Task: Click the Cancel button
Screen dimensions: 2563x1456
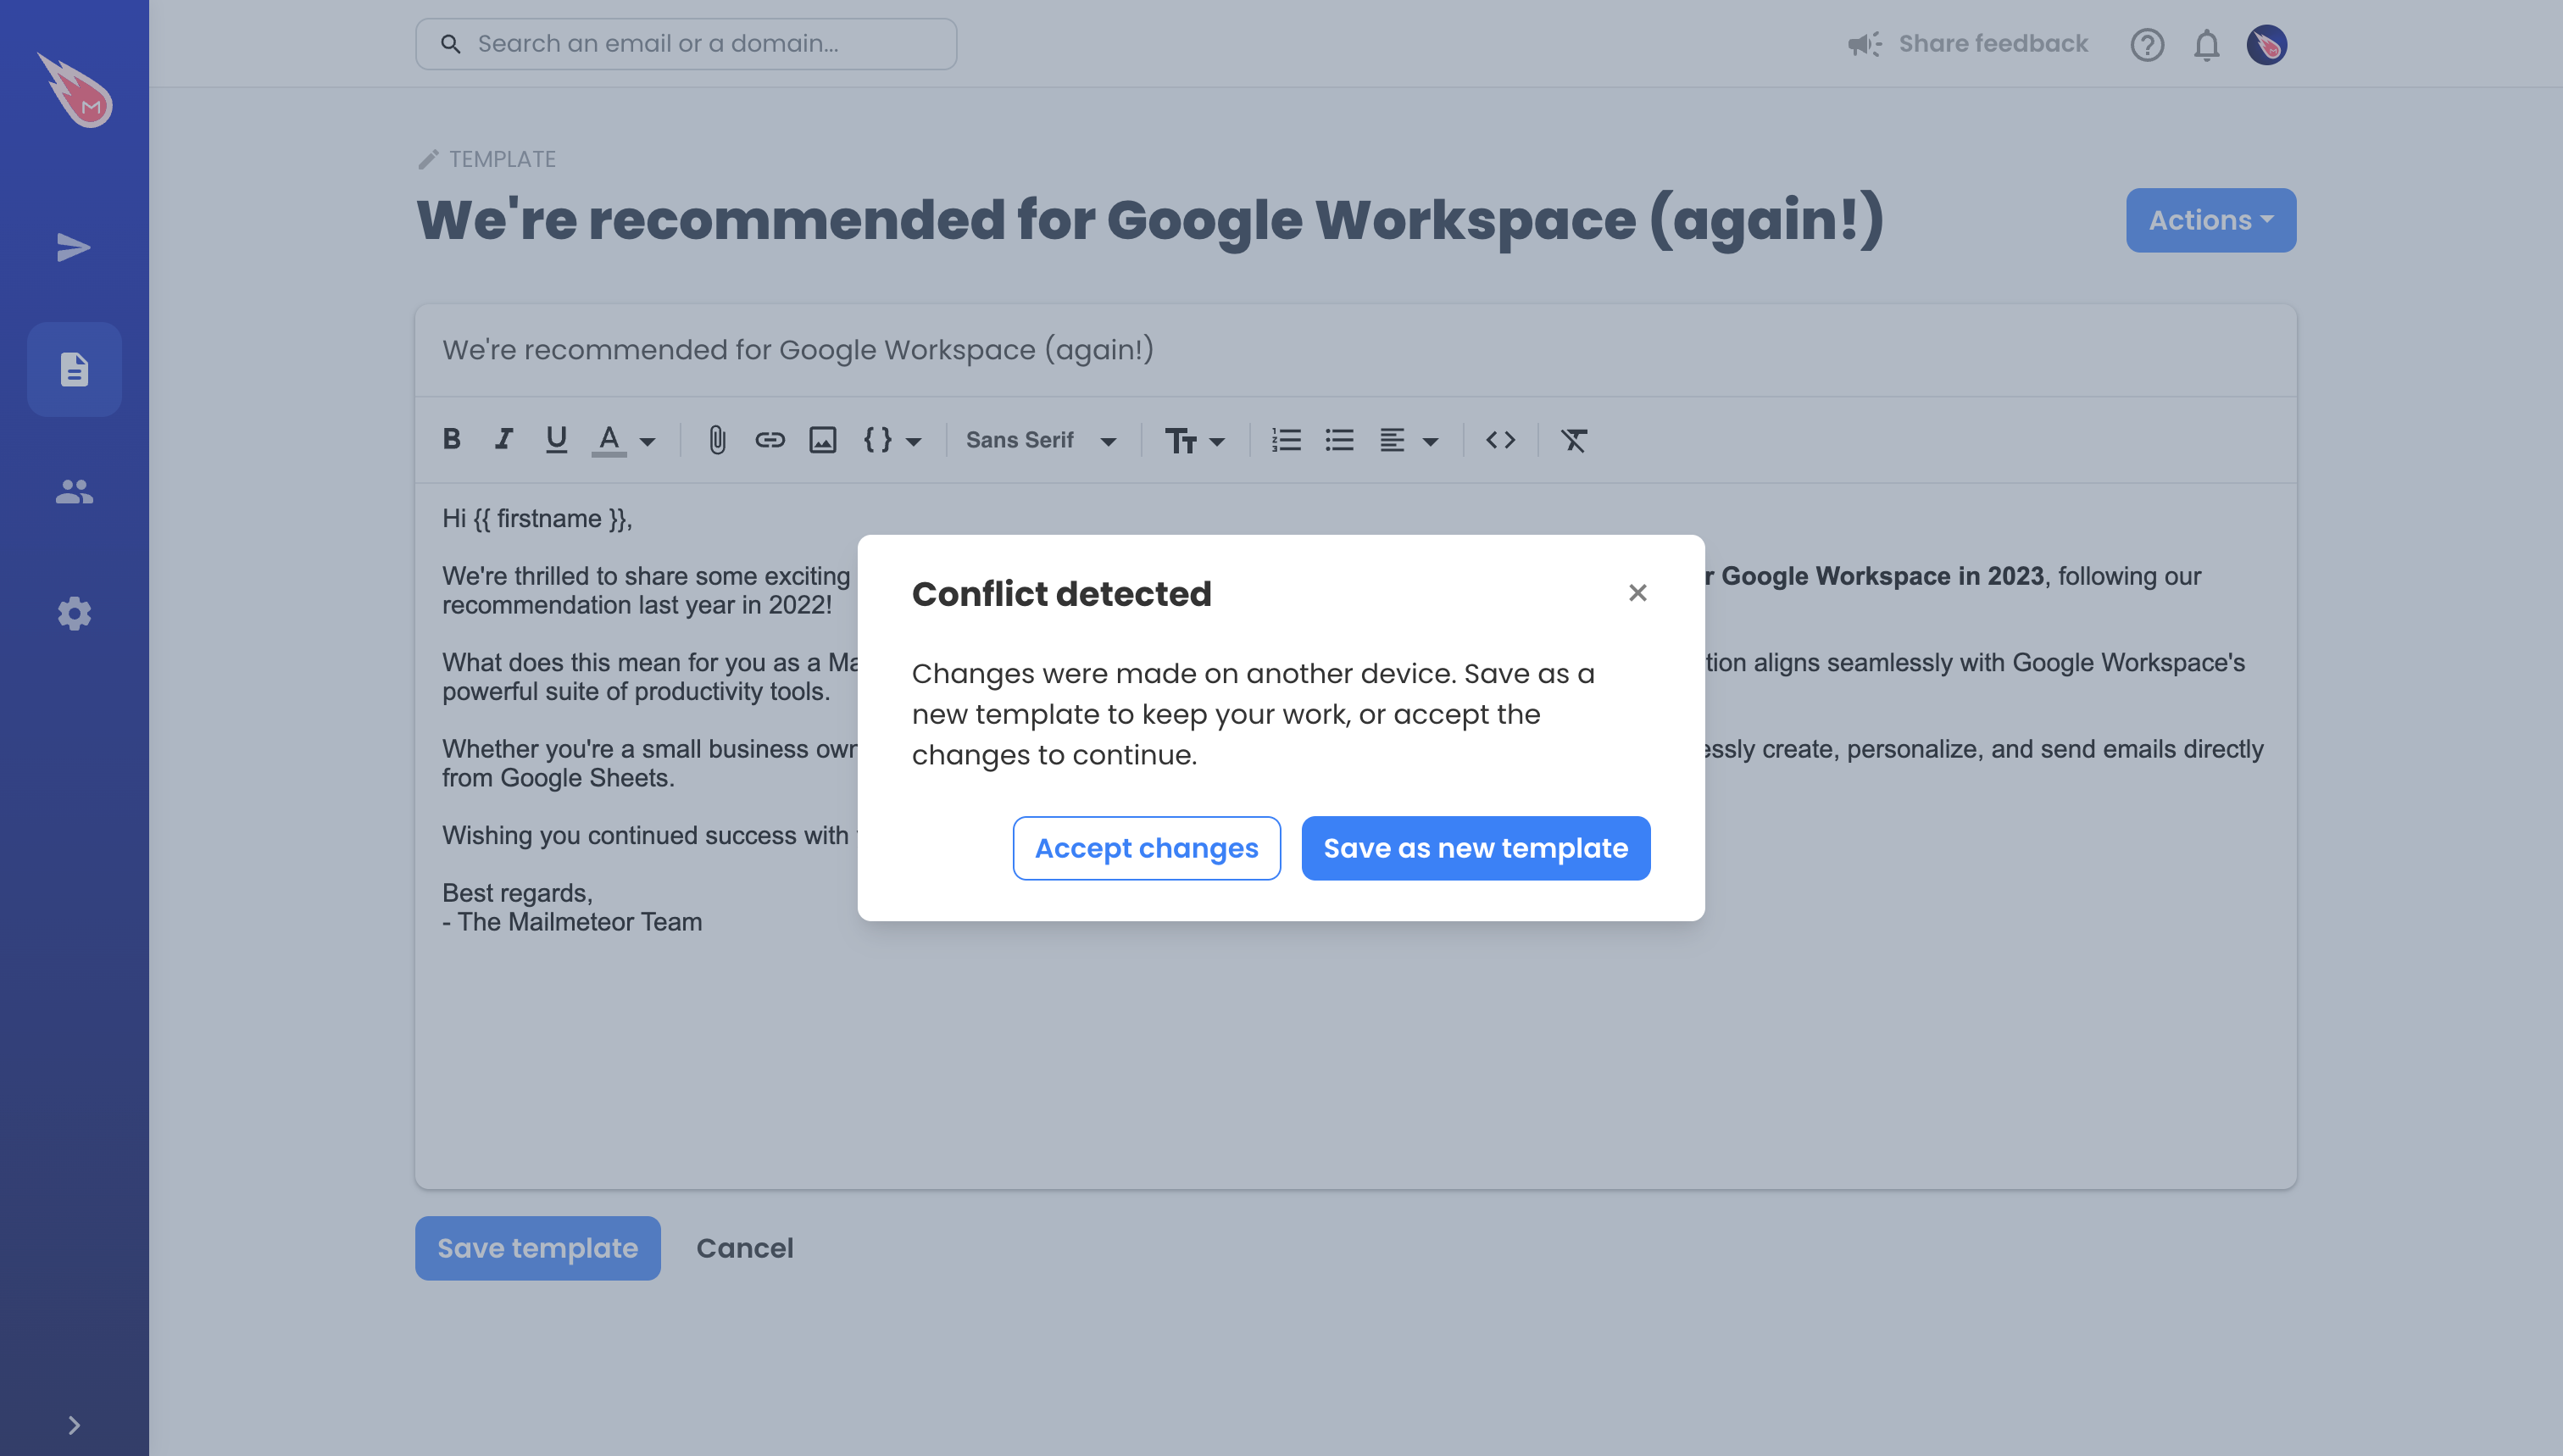Action: coord(744,1248)
